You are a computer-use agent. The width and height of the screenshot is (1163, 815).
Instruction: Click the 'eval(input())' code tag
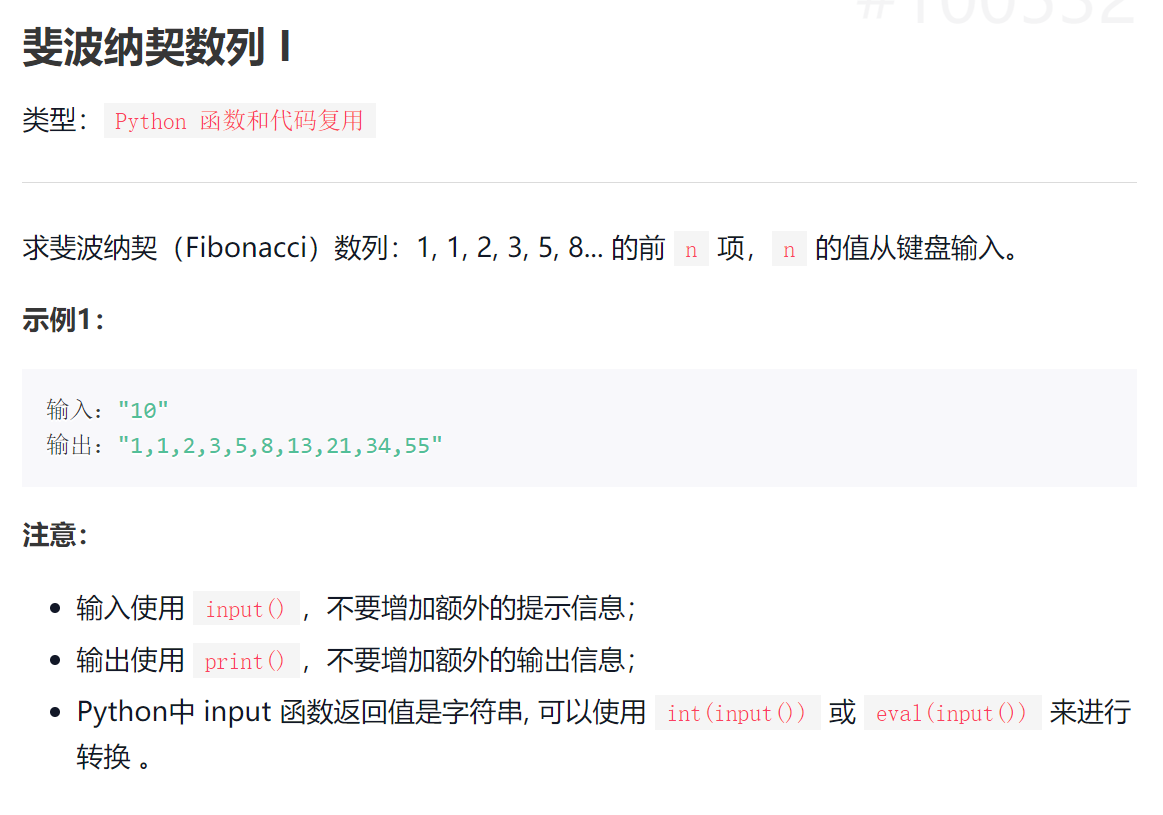tap(952, 712)
